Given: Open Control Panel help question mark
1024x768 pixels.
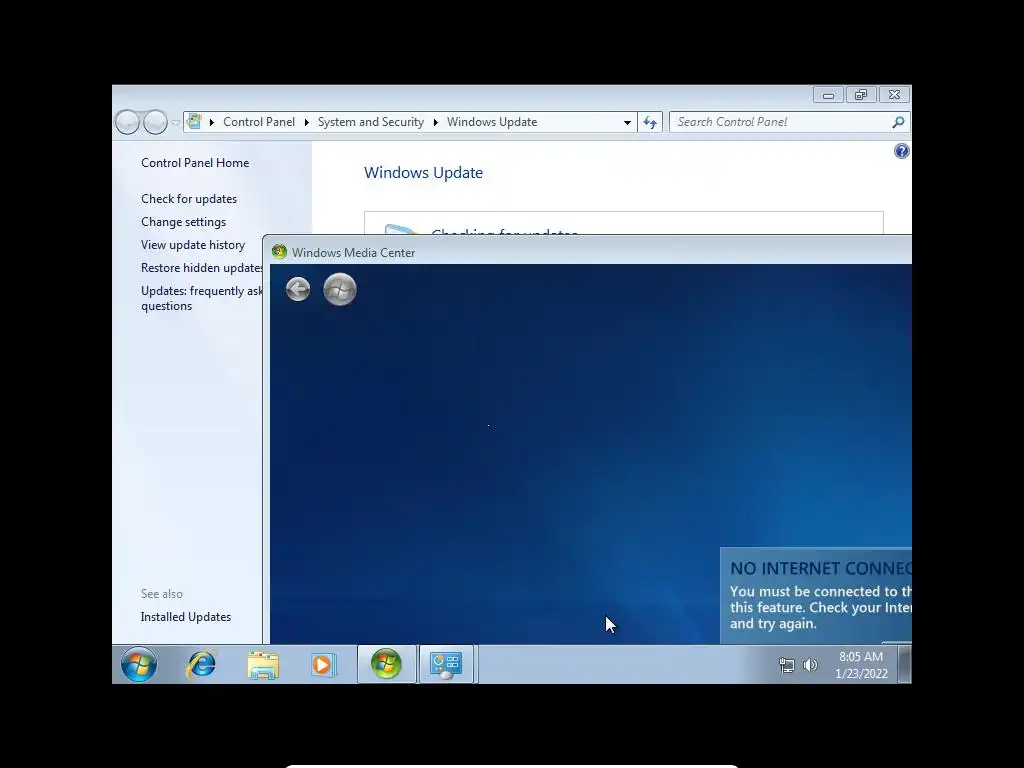Looking at the screenshot, I should pyautogui.click(x=901, y=152).
